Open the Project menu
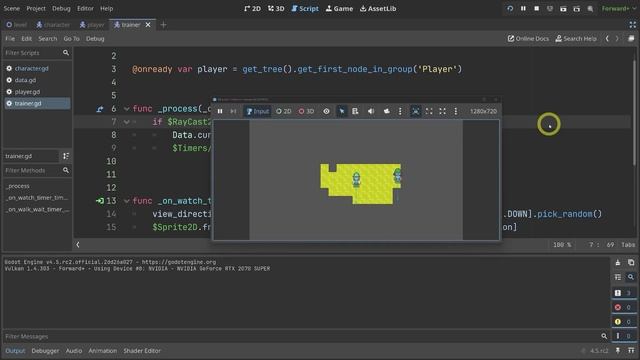The image size is (640, 360). click(x=36, y=8)
